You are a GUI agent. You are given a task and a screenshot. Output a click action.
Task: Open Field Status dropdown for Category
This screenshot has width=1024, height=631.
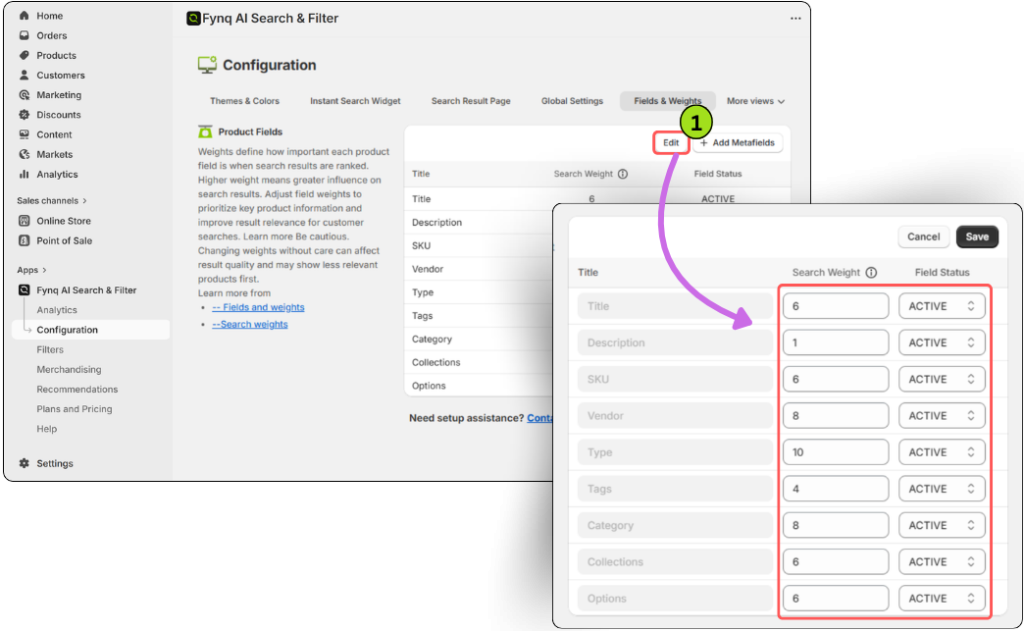(x=942, y=526)
